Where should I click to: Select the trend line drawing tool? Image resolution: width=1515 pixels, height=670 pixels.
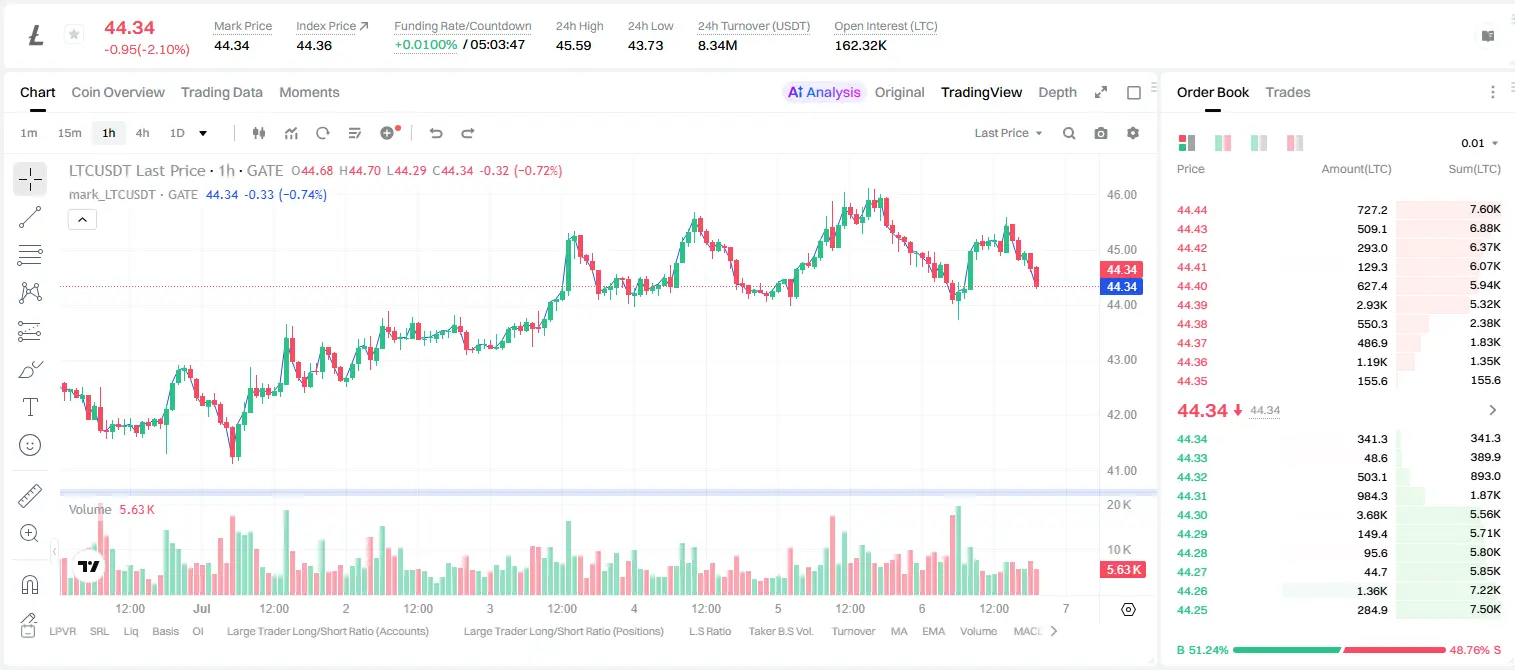click(30, 217)
